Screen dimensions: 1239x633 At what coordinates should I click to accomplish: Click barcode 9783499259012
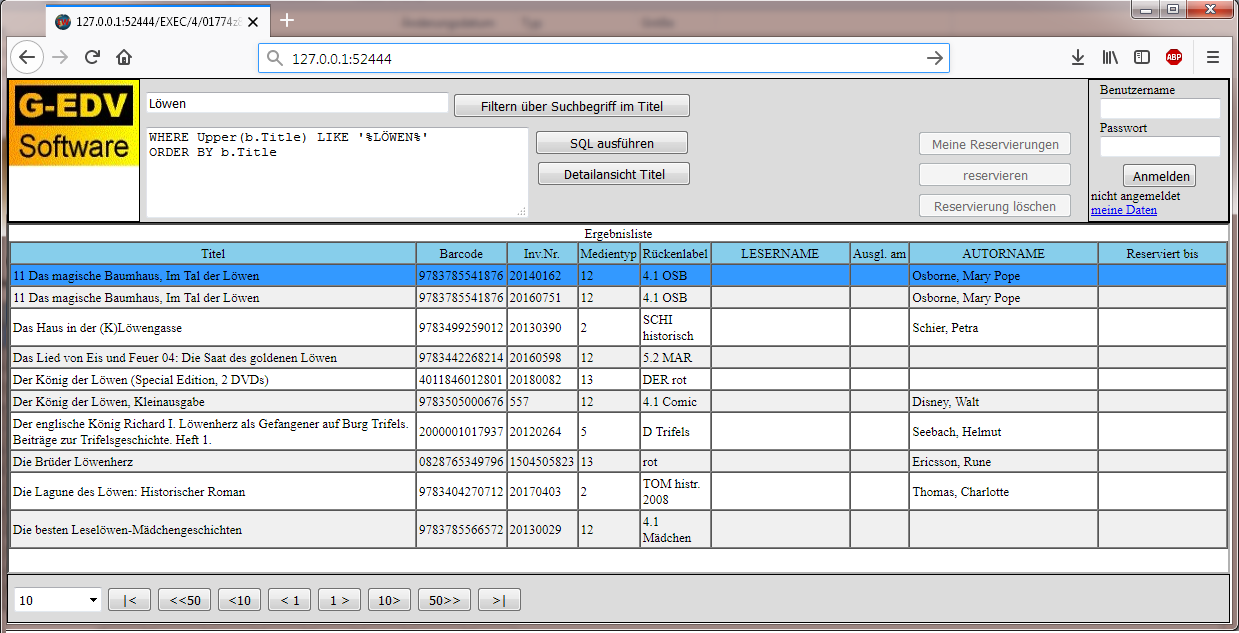pos(461,327)
